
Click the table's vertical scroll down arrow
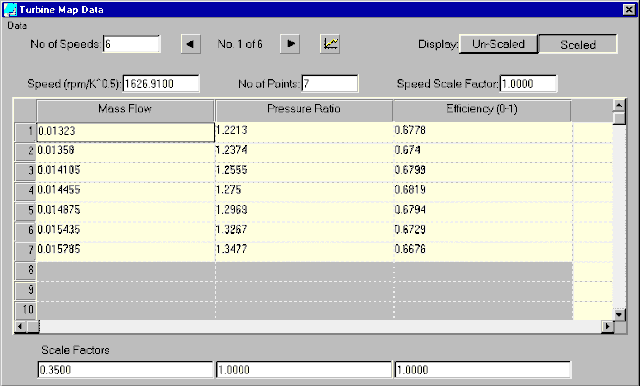[x=619, y=314]
